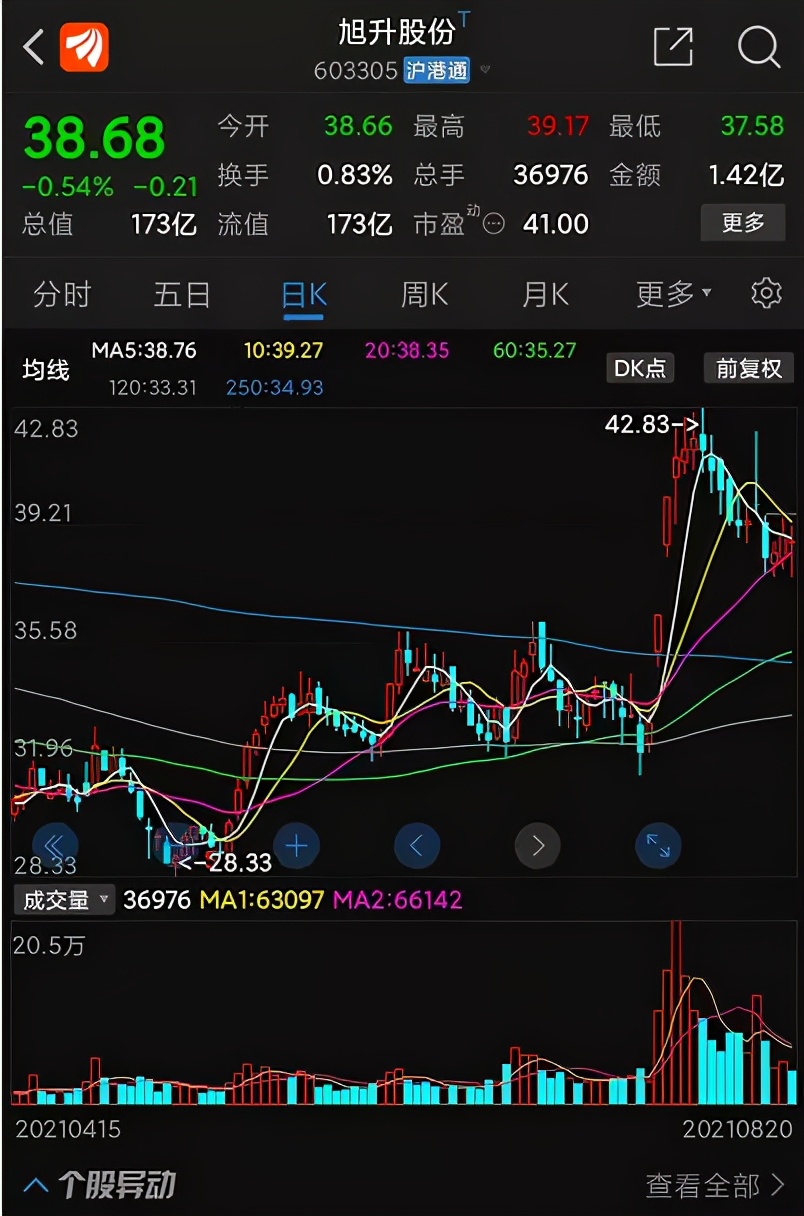Toggle the DK点 signal button
The height and width of the screenshot is (1216, 804).
[x=640, y=368]
